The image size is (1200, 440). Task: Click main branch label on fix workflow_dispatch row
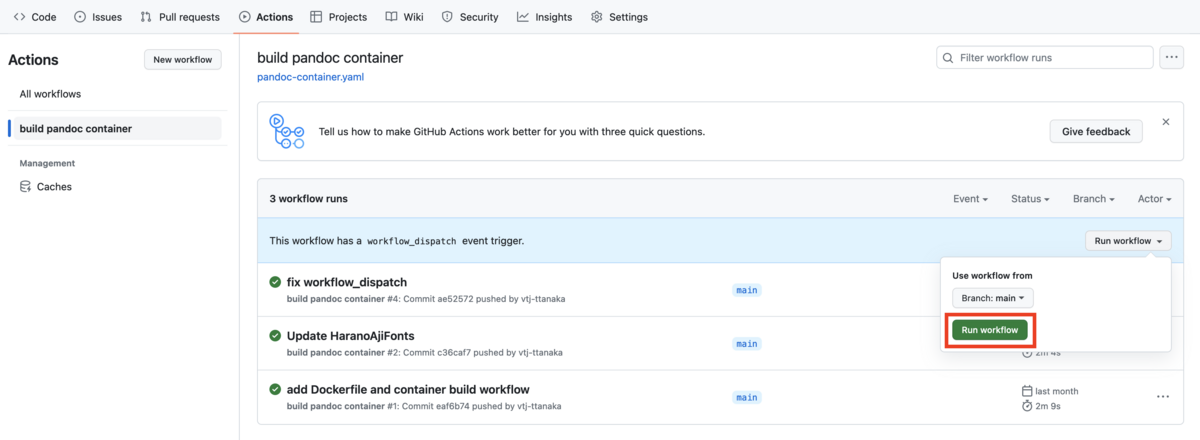click(x=747, y=290)
